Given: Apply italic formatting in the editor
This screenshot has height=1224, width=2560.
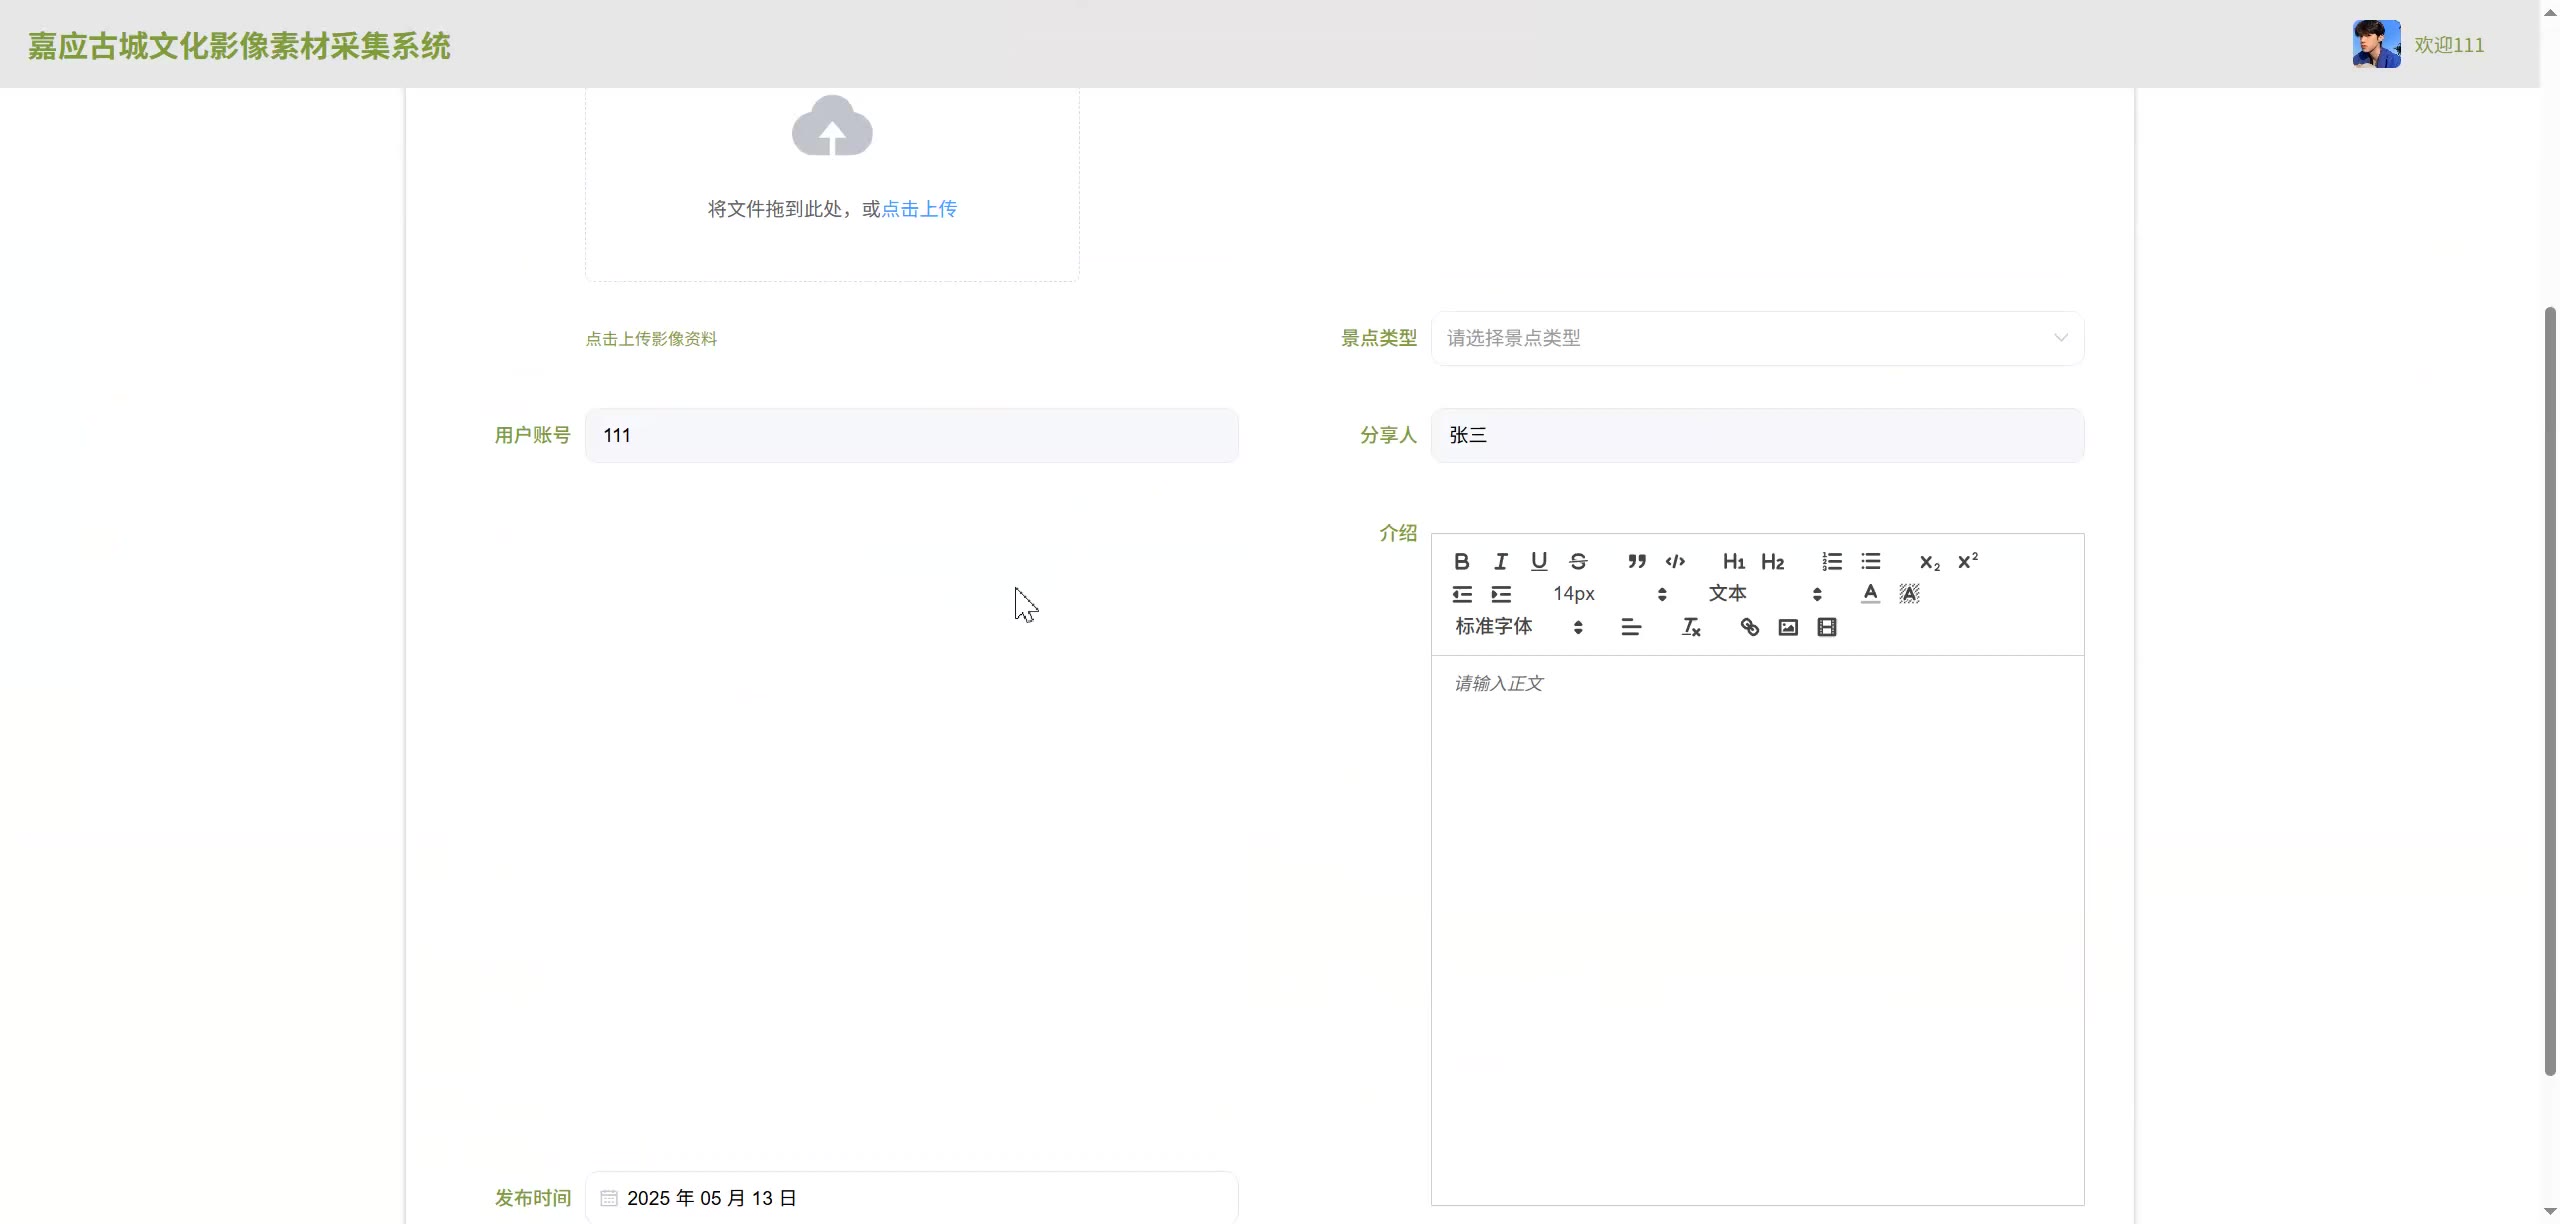Looking at the screenshot, I should tap(1500, 561).
